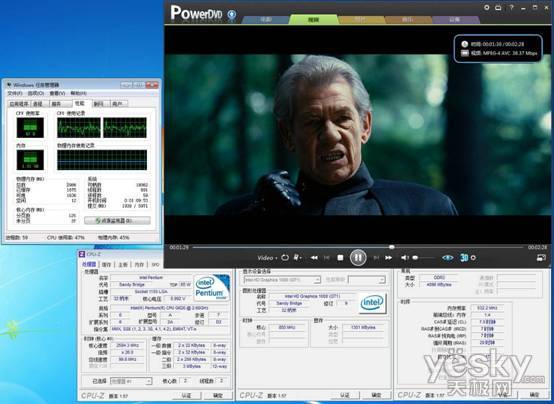
Task: Open the CPU-Z processor selection dropdown
Action: (131, 381)
